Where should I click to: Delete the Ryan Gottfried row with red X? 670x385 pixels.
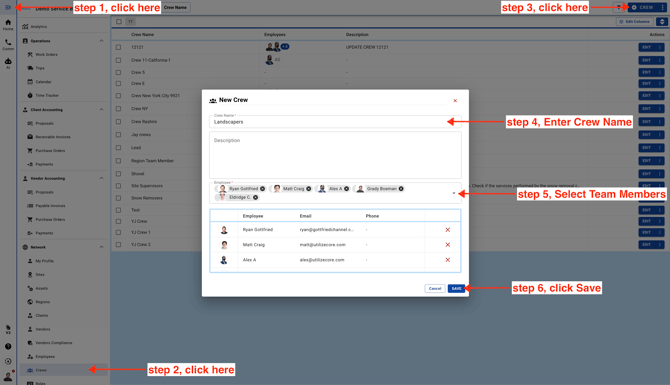447,230
